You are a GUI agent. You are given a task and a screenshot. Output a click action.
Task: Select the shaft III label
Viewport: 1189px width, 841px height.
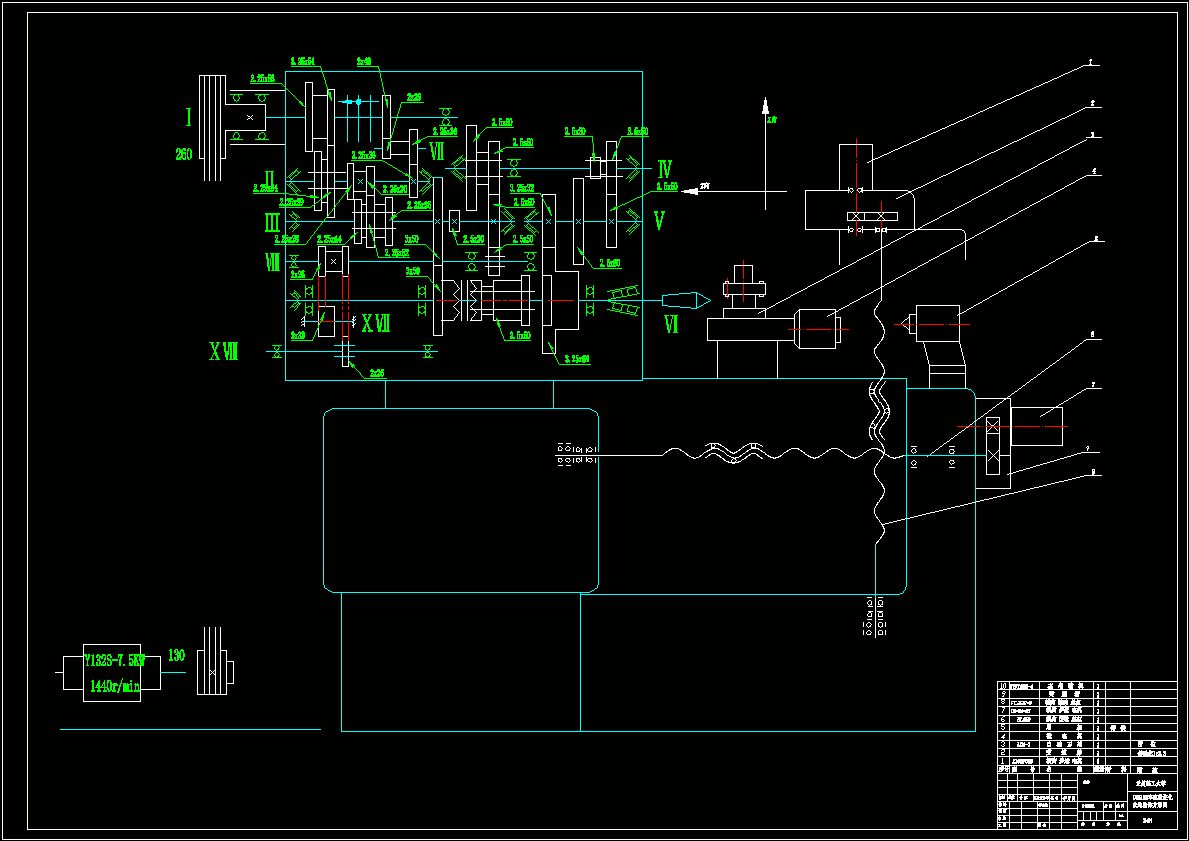point(272,223)
